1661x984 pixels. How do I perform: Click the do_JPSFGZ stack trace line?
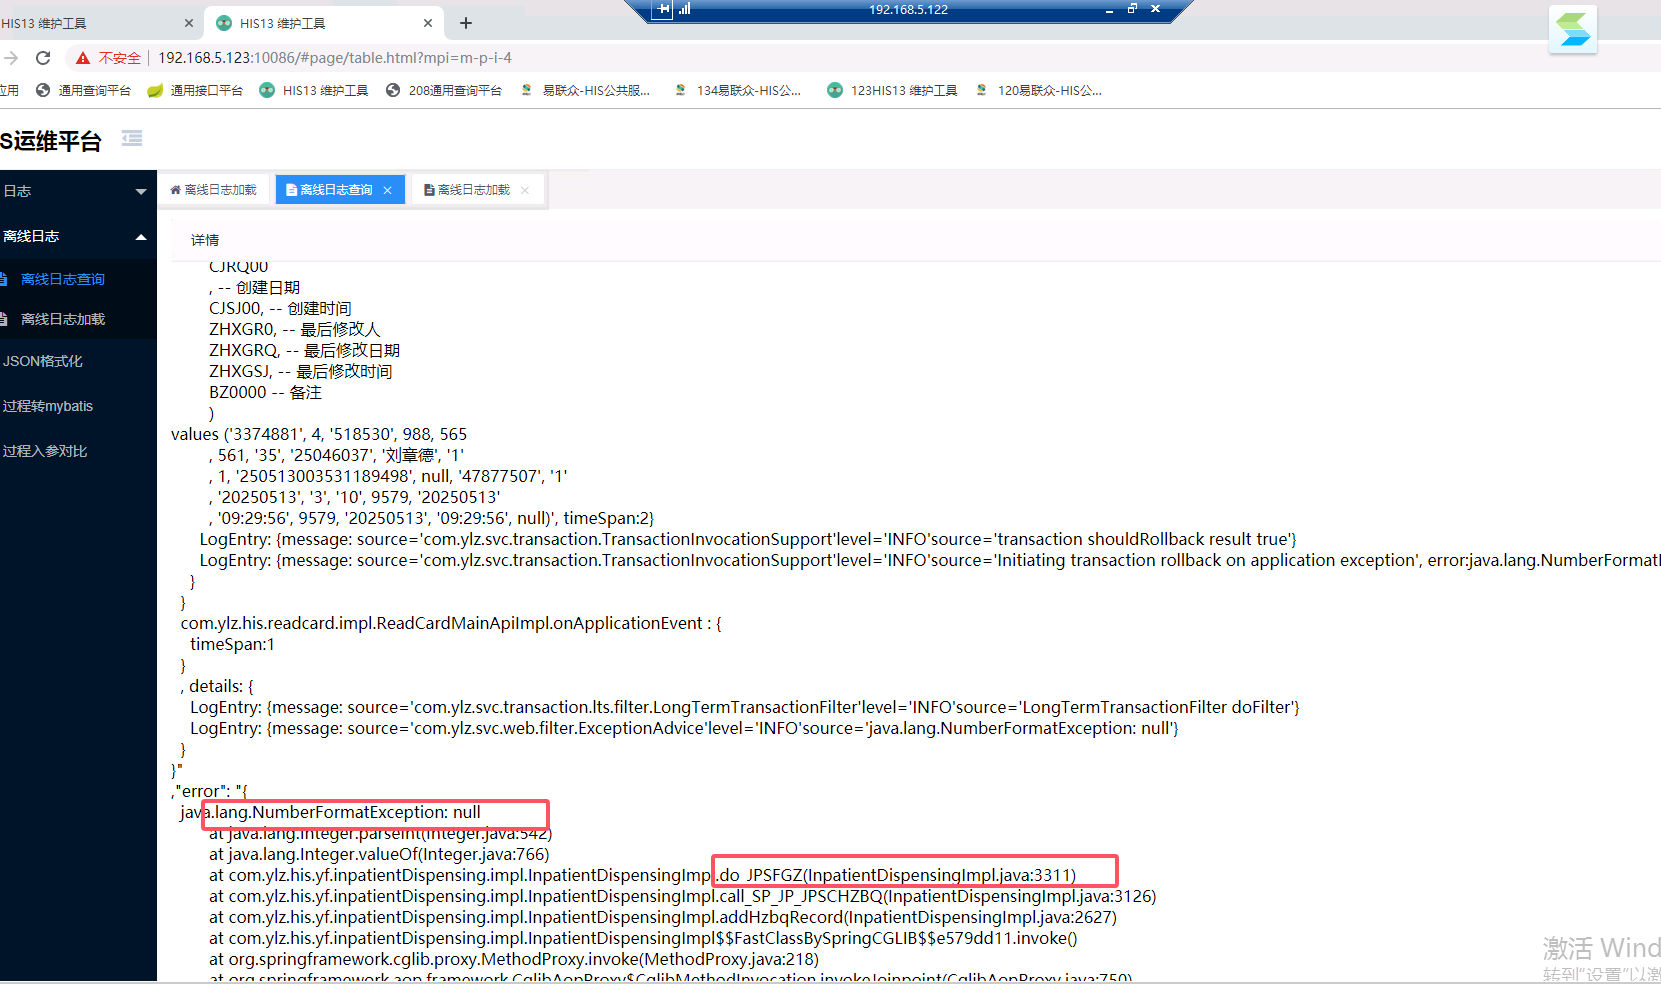click(642, 875)
